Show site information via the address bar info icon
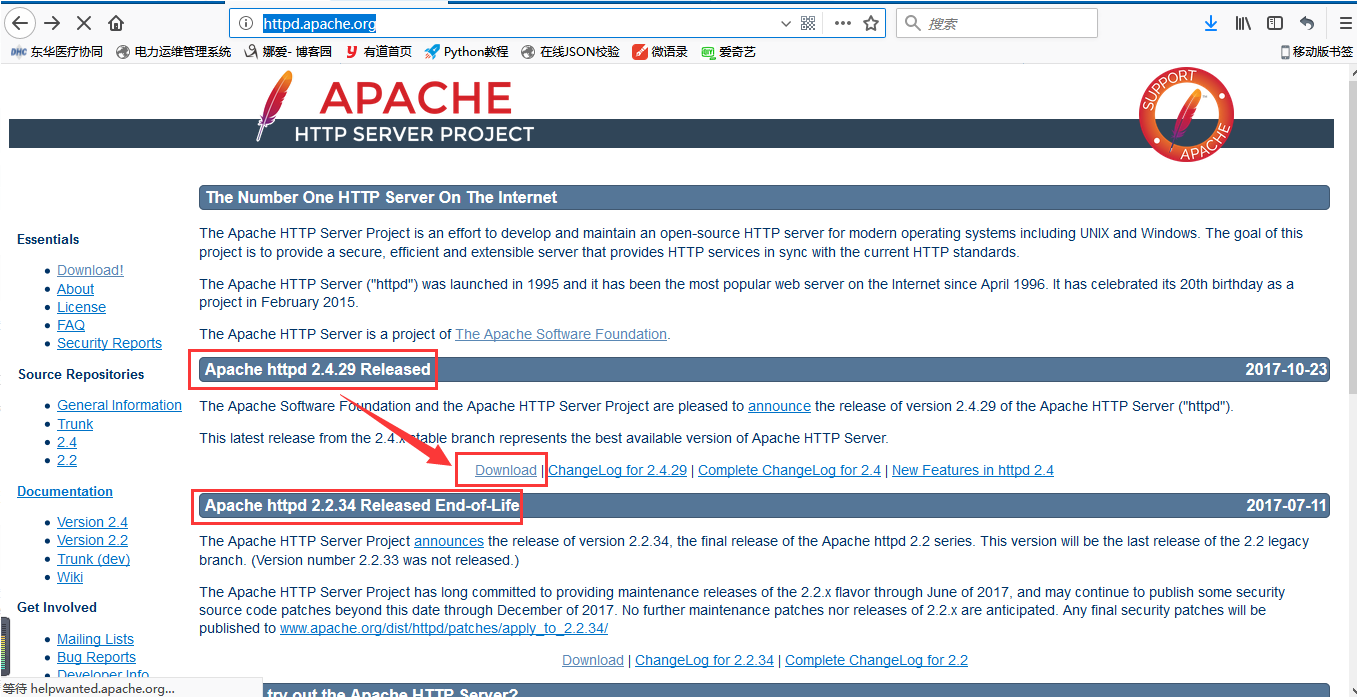This screenshot has width=1357, height=697. click(246, 23)
